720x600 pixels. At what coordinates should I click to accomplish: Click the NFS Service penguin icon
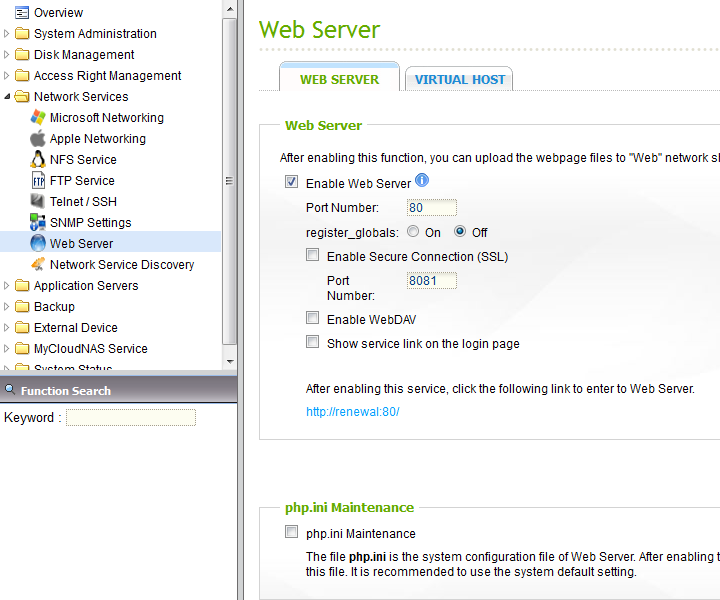click(x=38, y=160)
